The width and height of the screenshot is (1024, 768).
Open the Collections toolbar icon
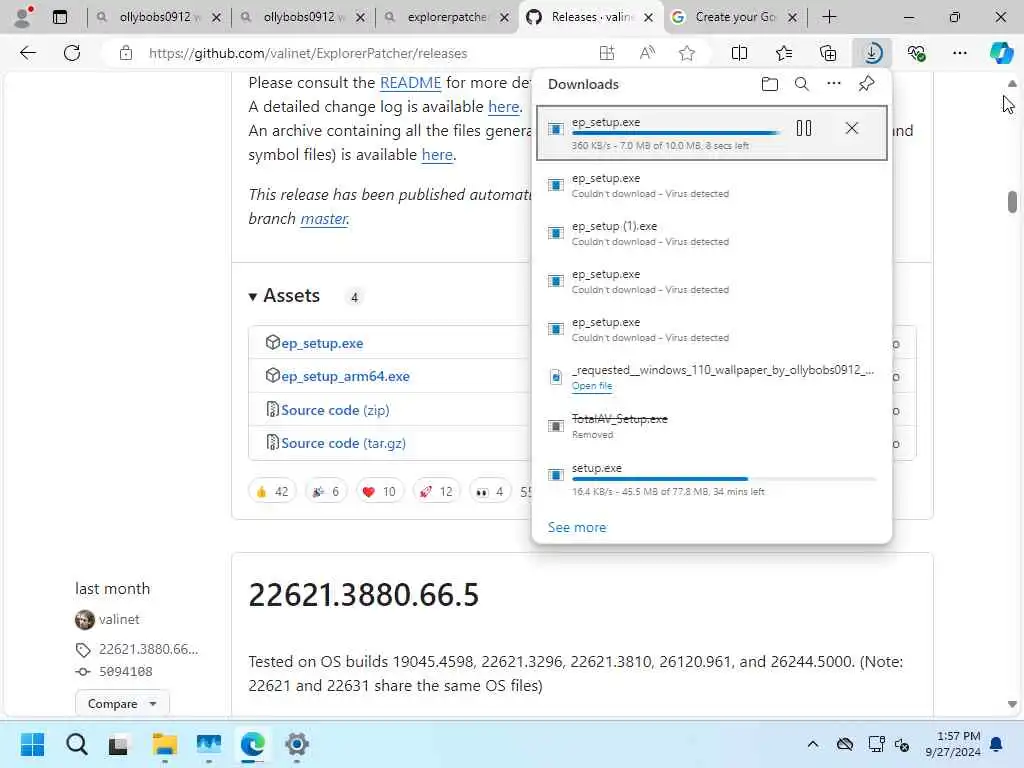(x=827, y=53)
